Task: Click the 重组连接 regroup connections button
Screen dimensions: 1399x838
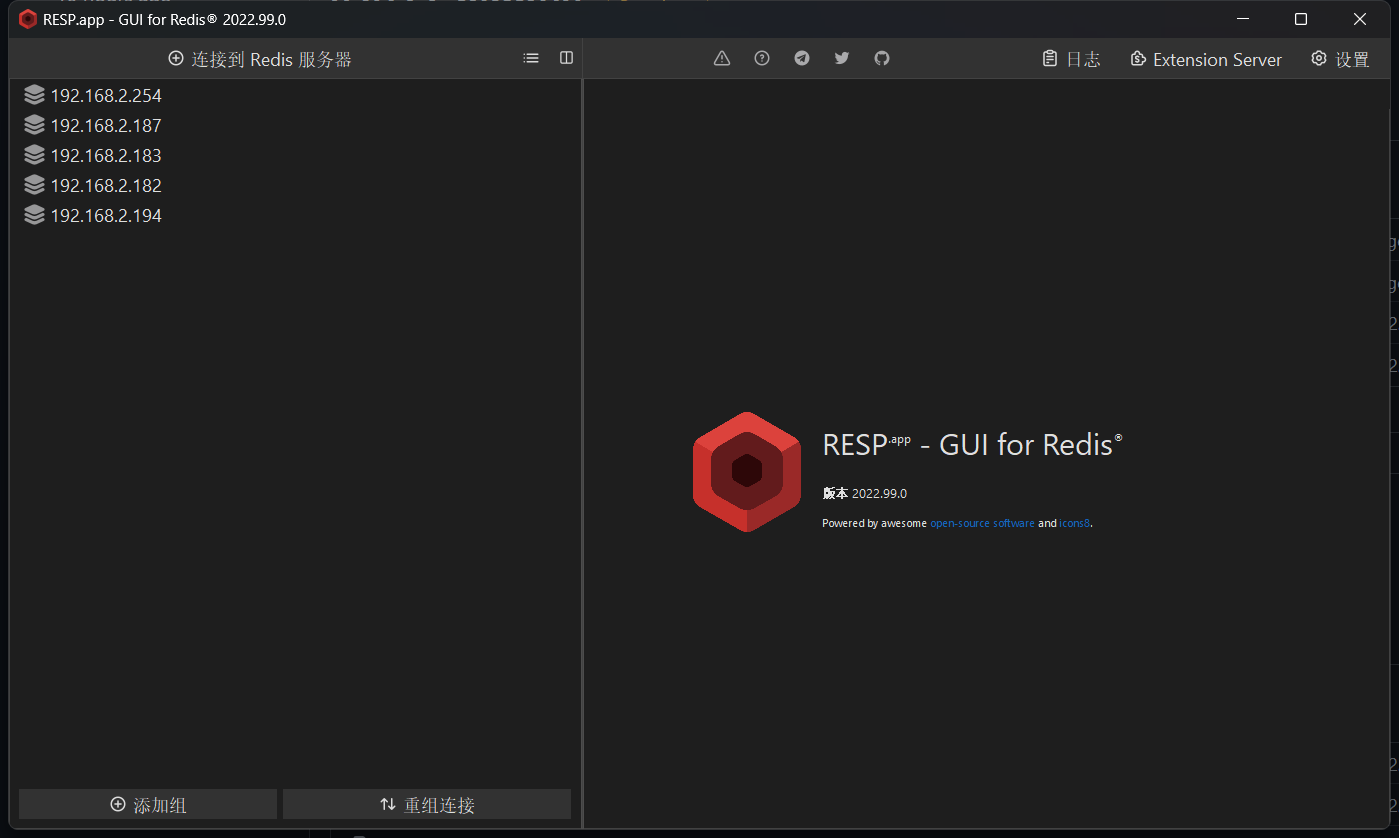Action: [x=427, y=805]
